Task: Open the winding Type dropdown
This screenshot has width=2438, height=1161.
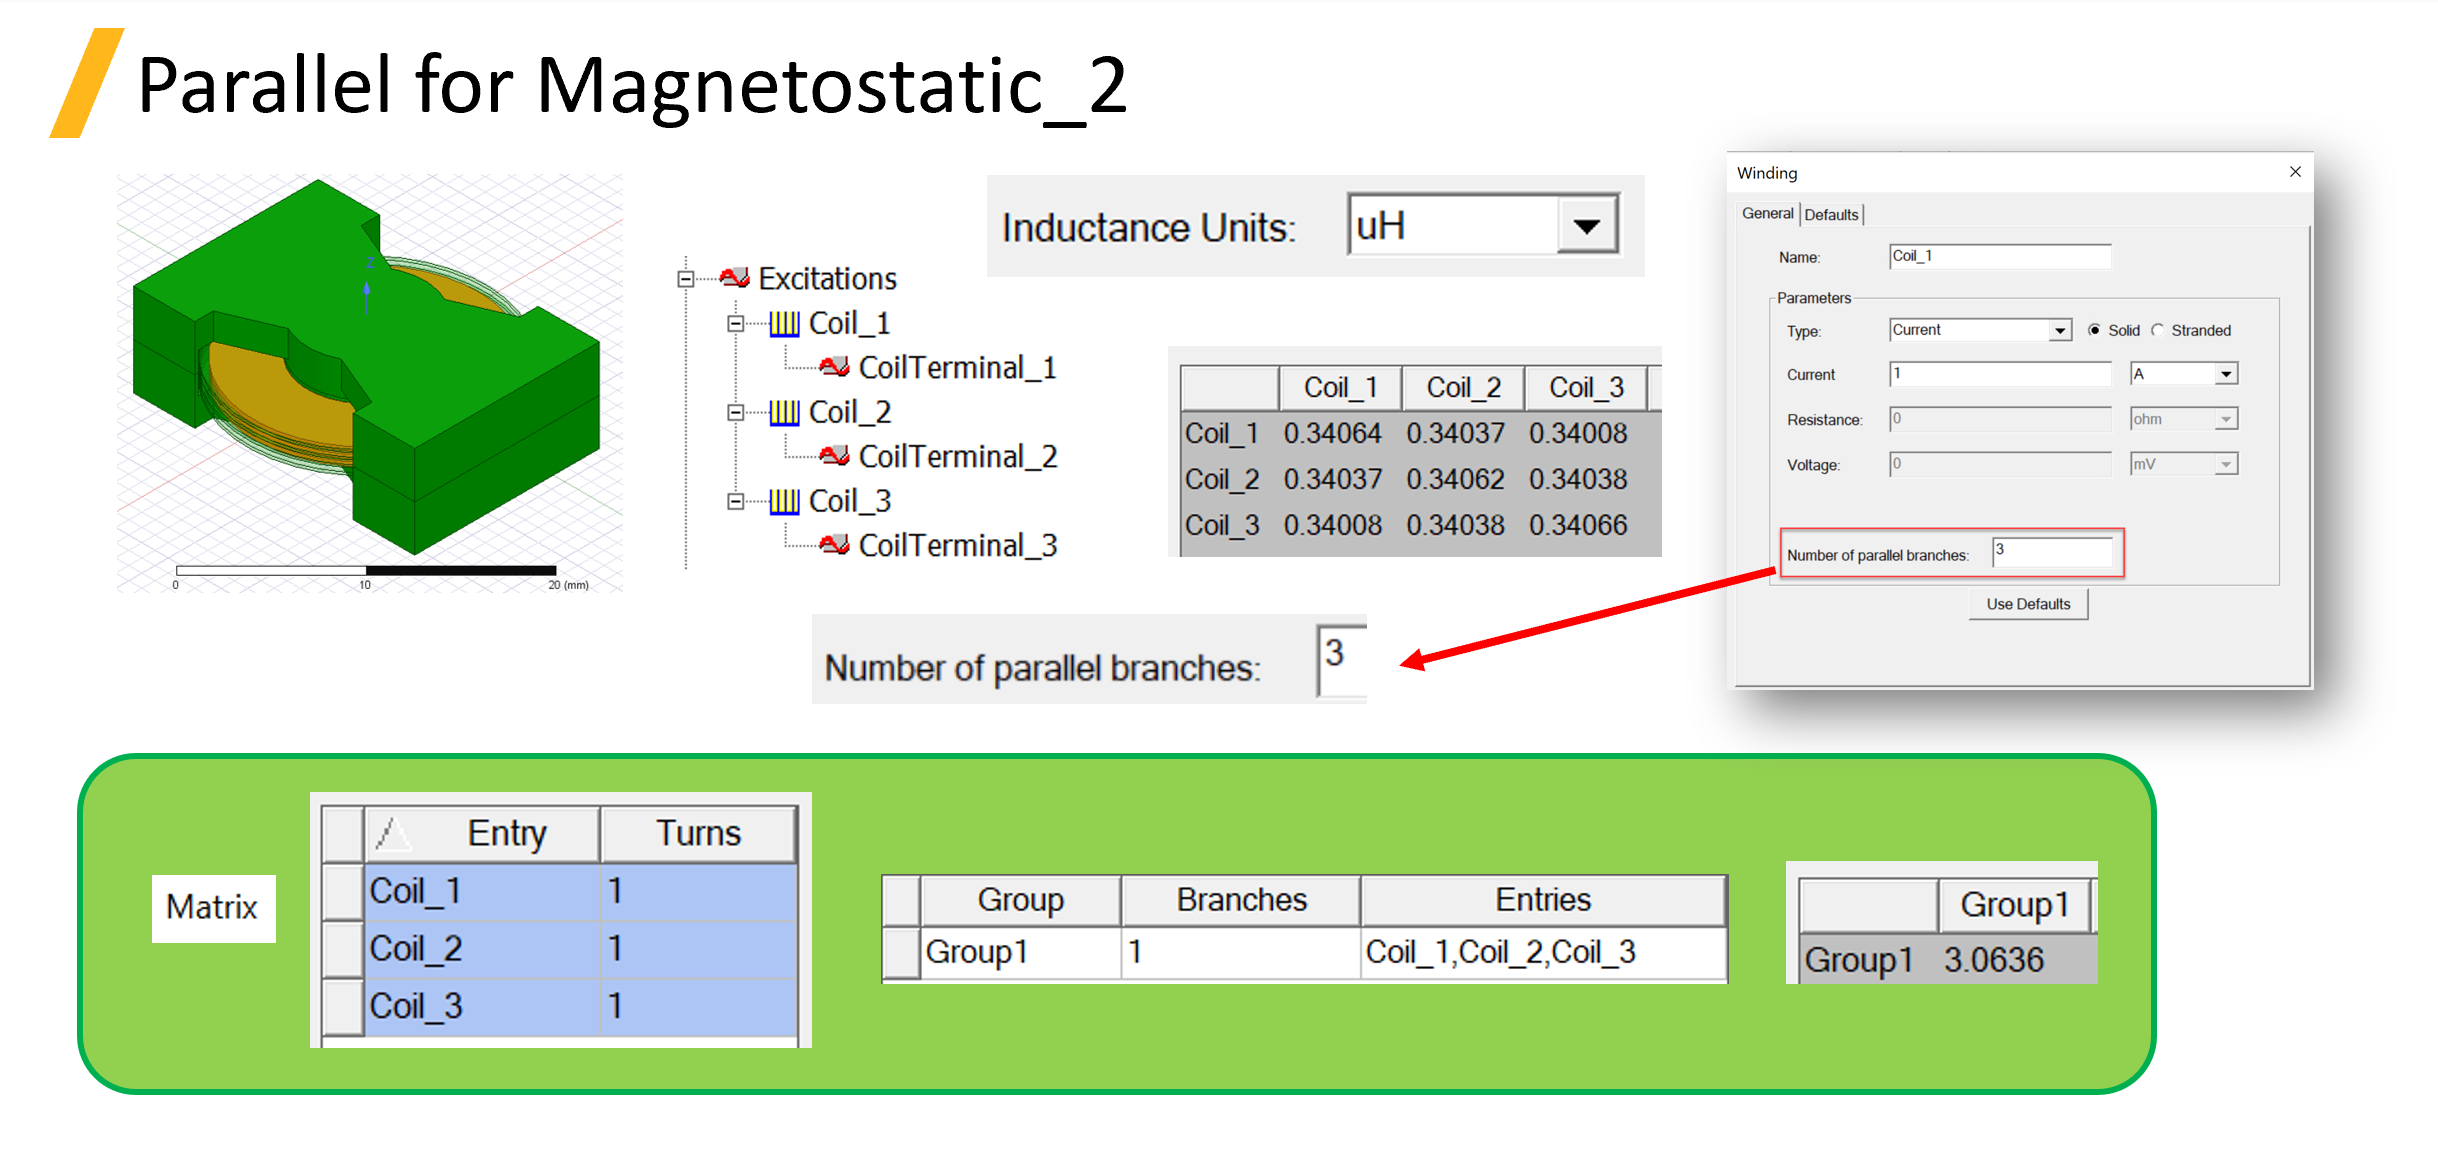Action: [2060, 330]
